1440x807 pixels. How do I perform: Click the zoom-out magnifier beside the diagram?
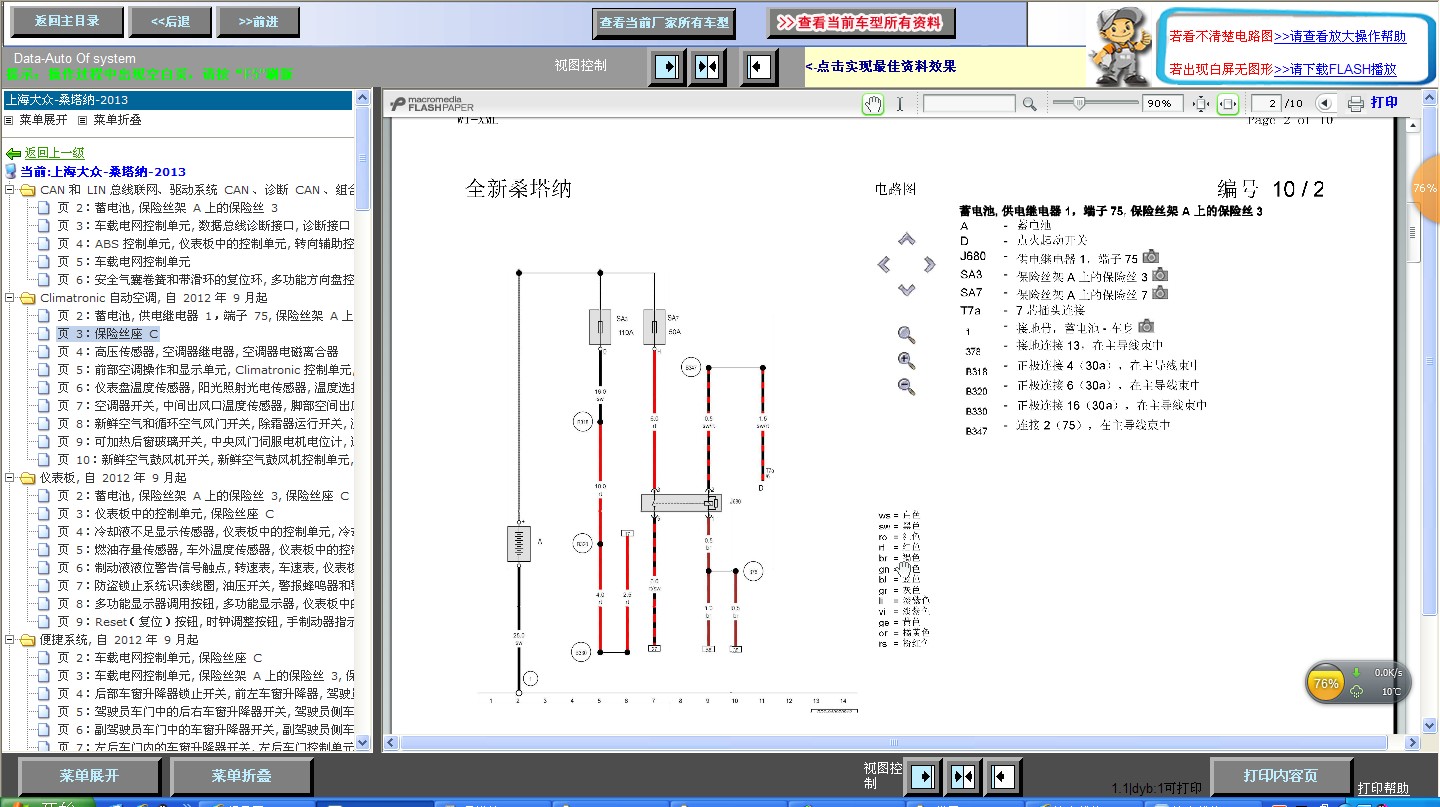(906, 387)
